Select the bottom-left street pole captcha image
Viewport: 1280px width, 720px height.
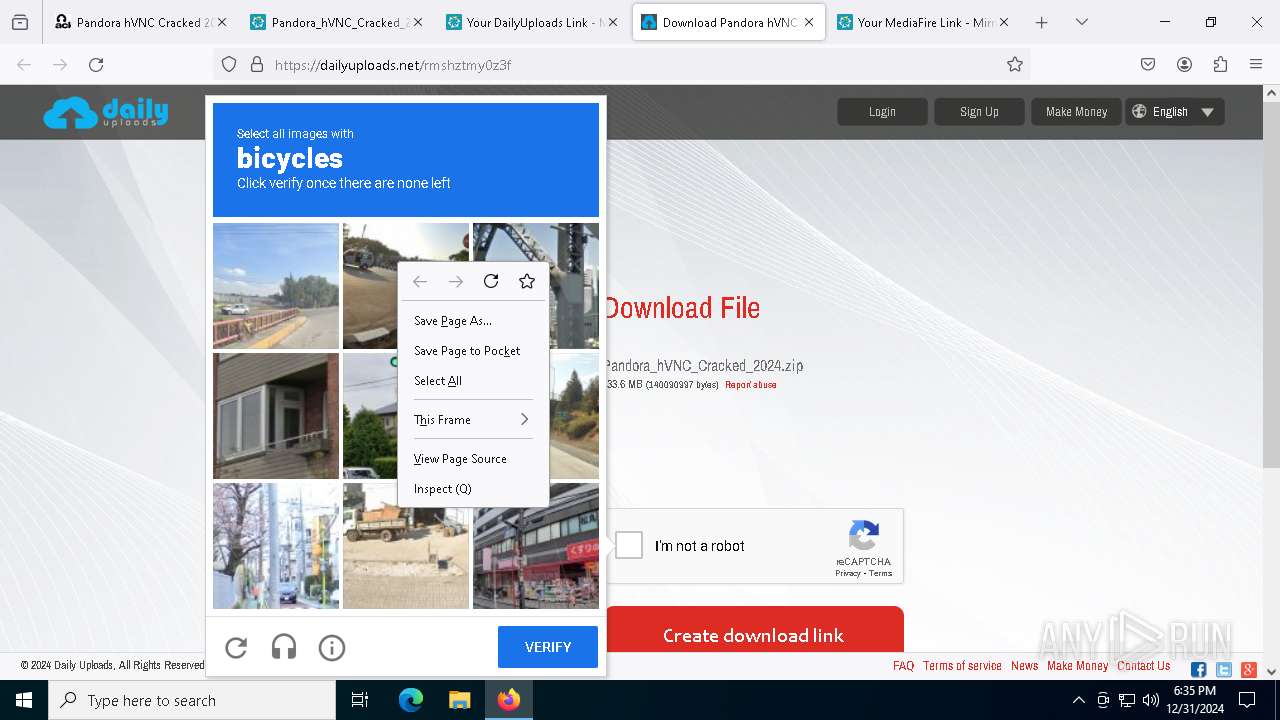(x=276, y=546)
